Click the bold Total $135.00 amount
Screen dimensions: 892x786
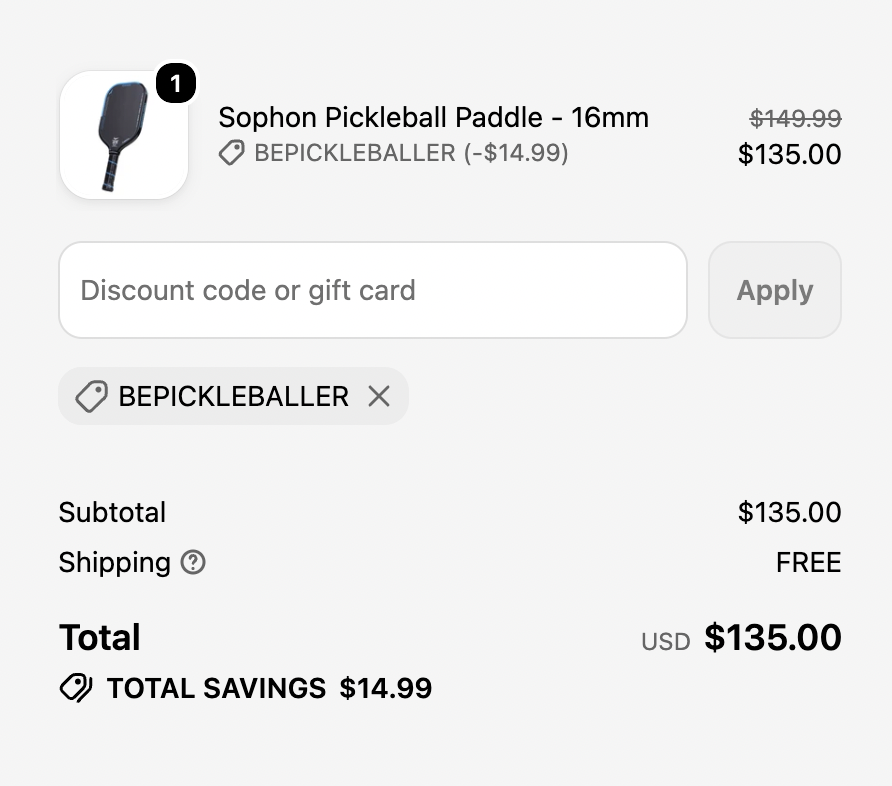click(x=773, y=637)
